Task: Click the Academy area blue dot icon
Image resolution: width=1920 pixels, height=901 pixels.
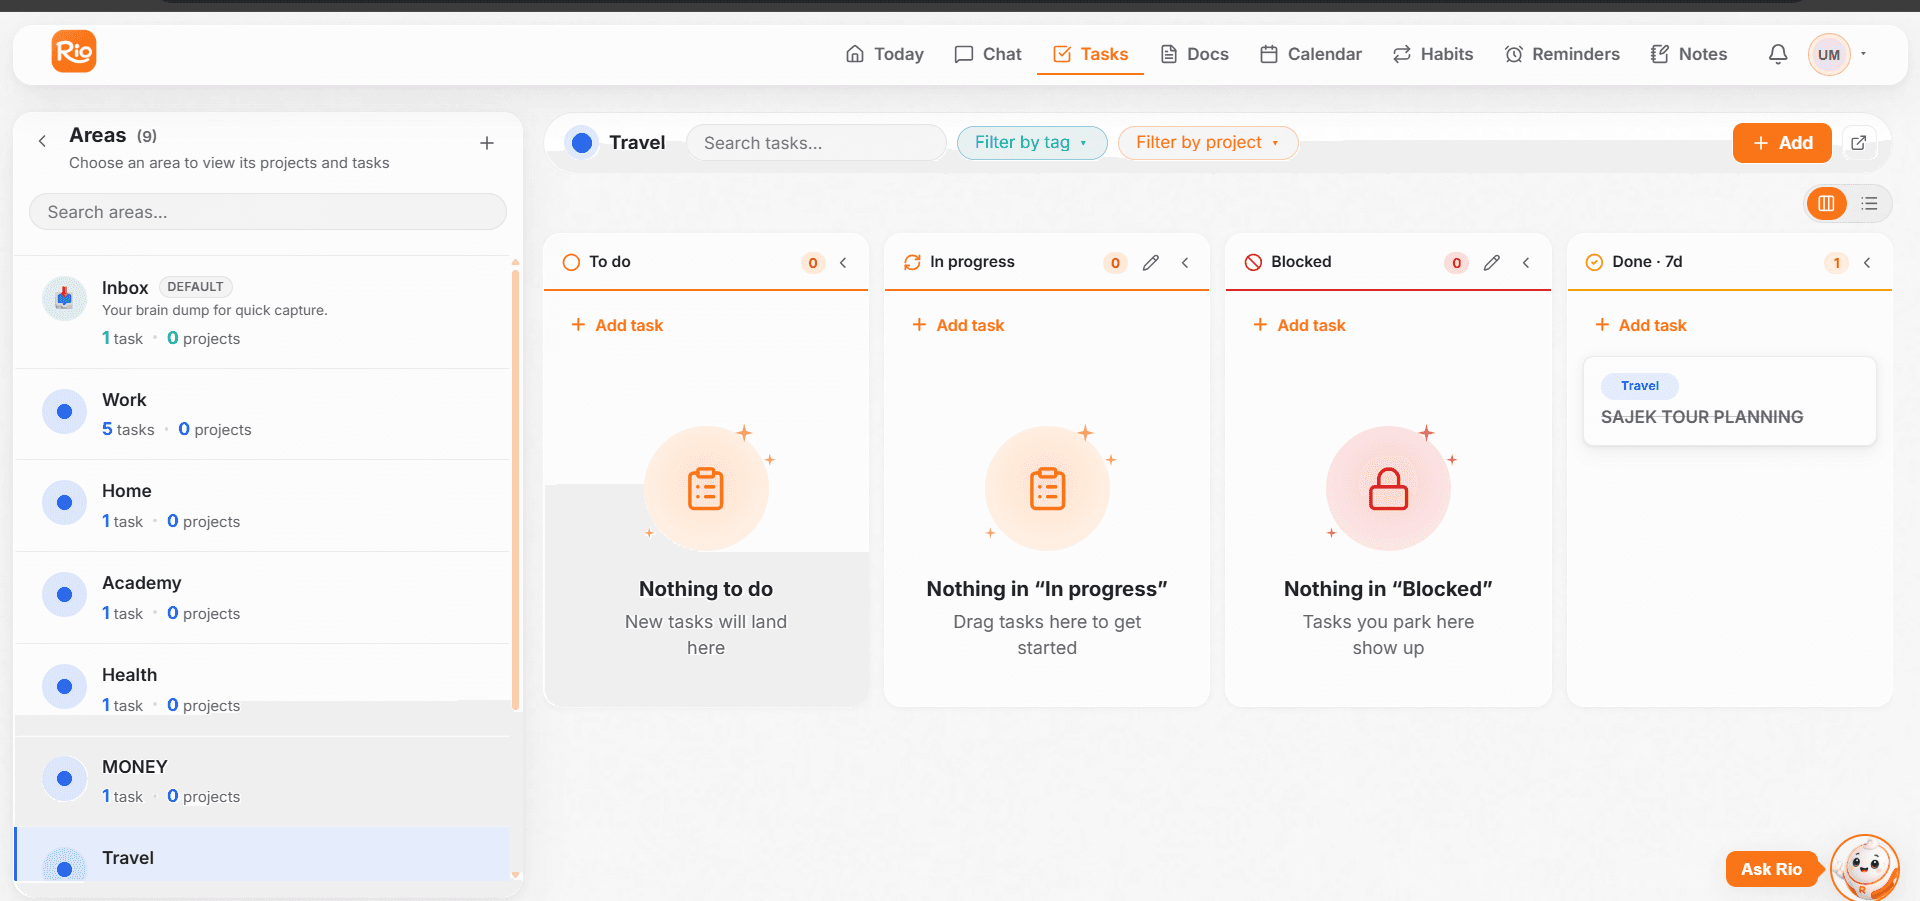Action: point(64,595)
